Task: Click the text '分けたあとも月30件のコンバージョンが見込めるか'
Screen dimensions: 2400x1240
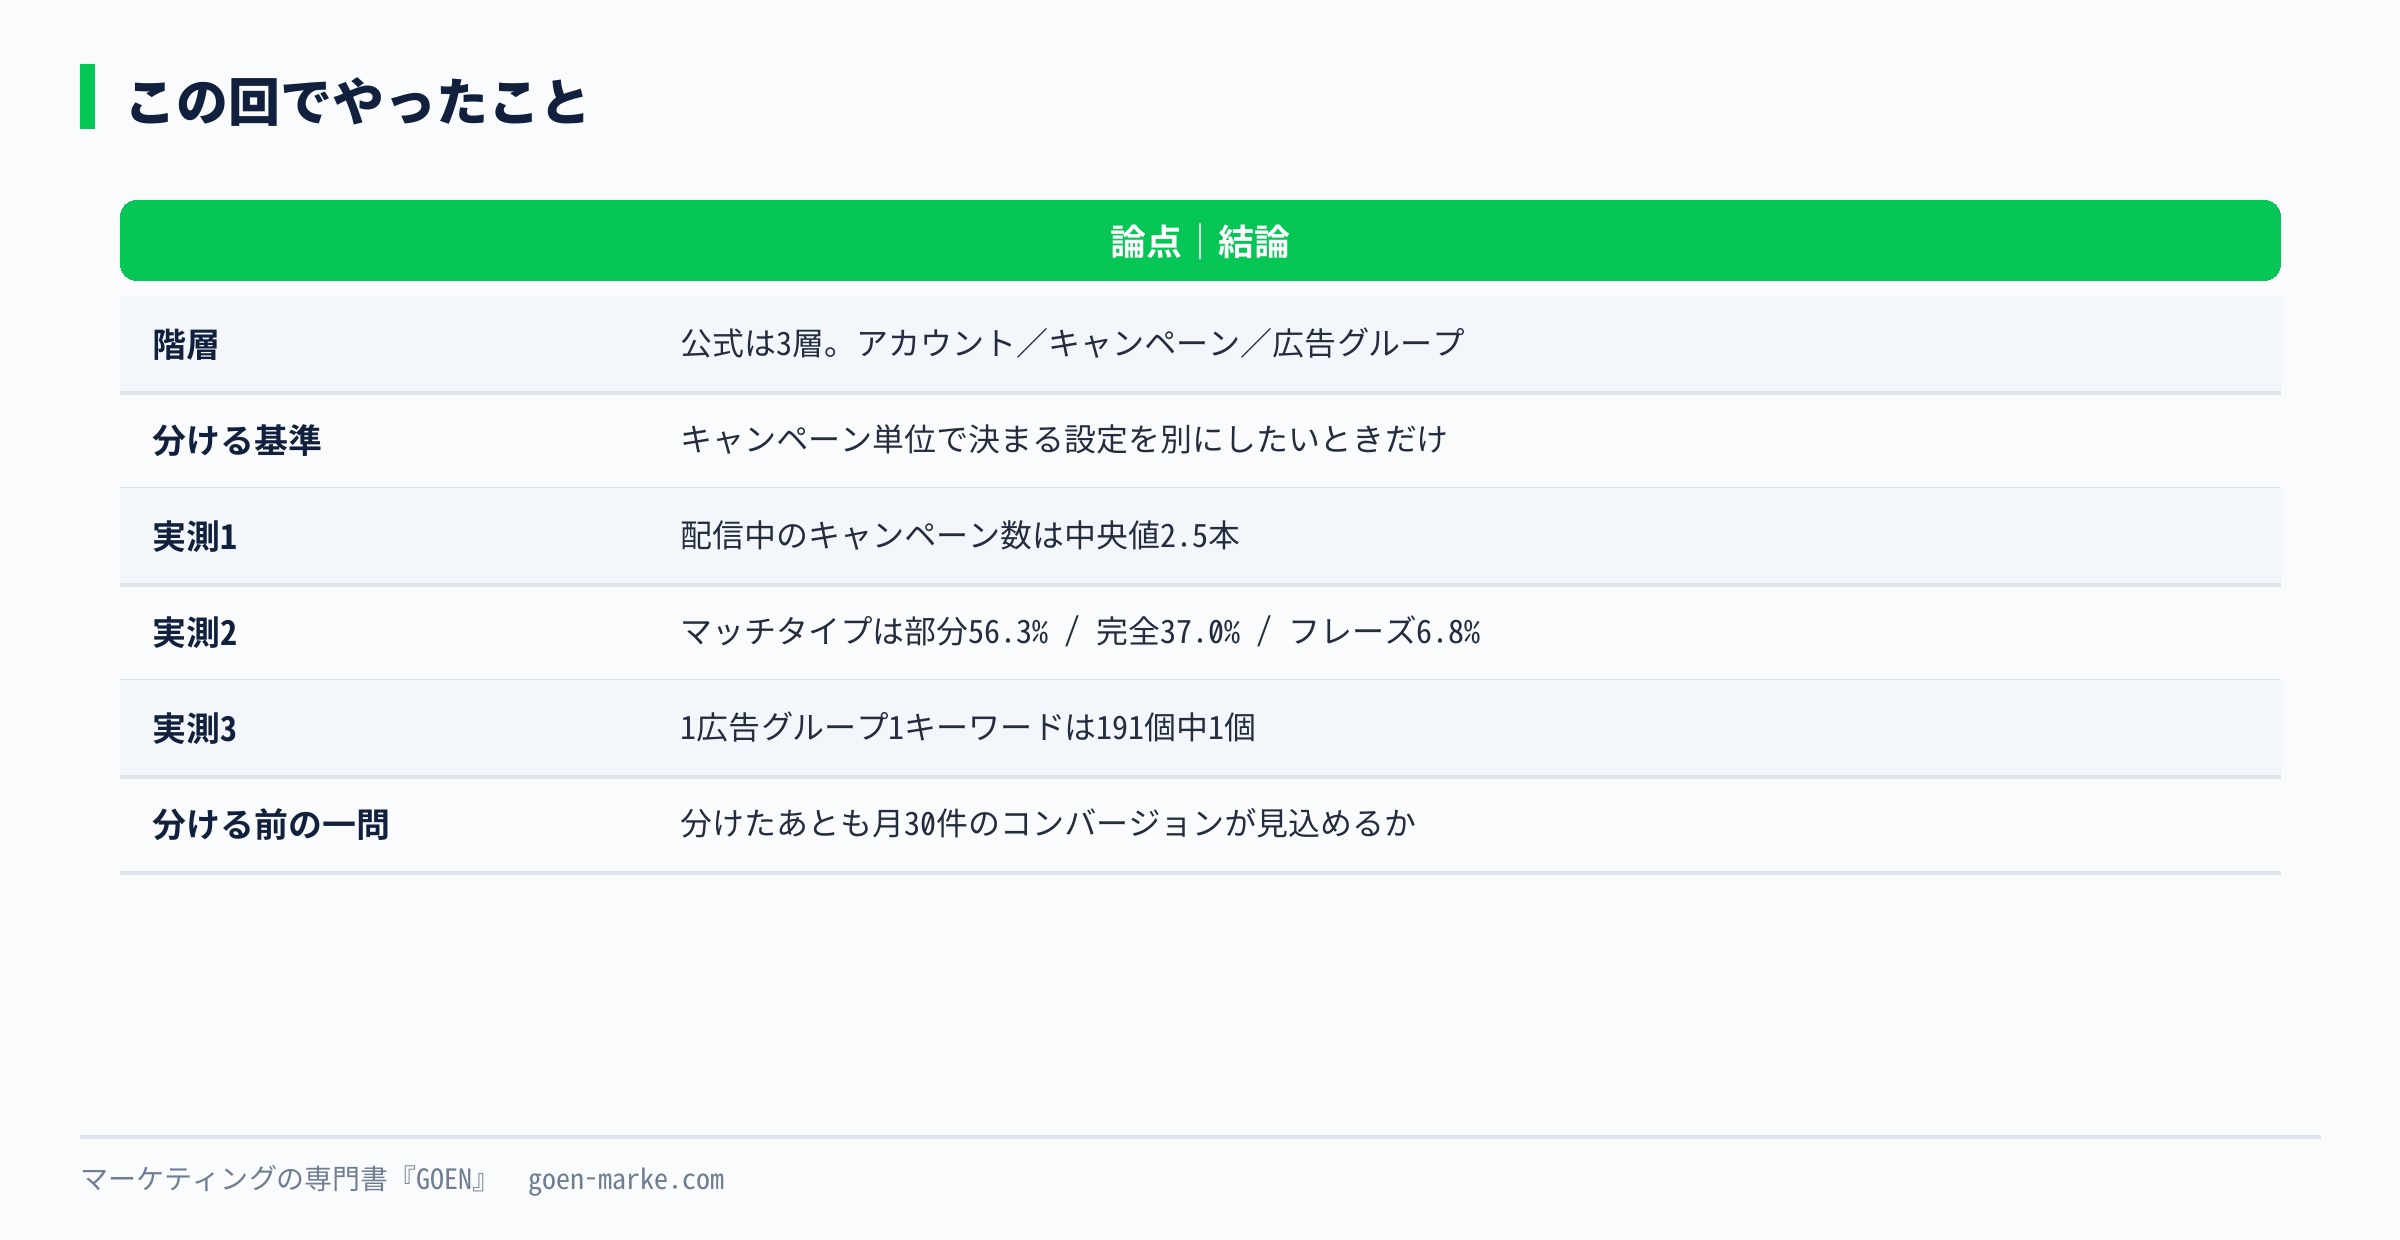Action: [x=1048, y=824]
